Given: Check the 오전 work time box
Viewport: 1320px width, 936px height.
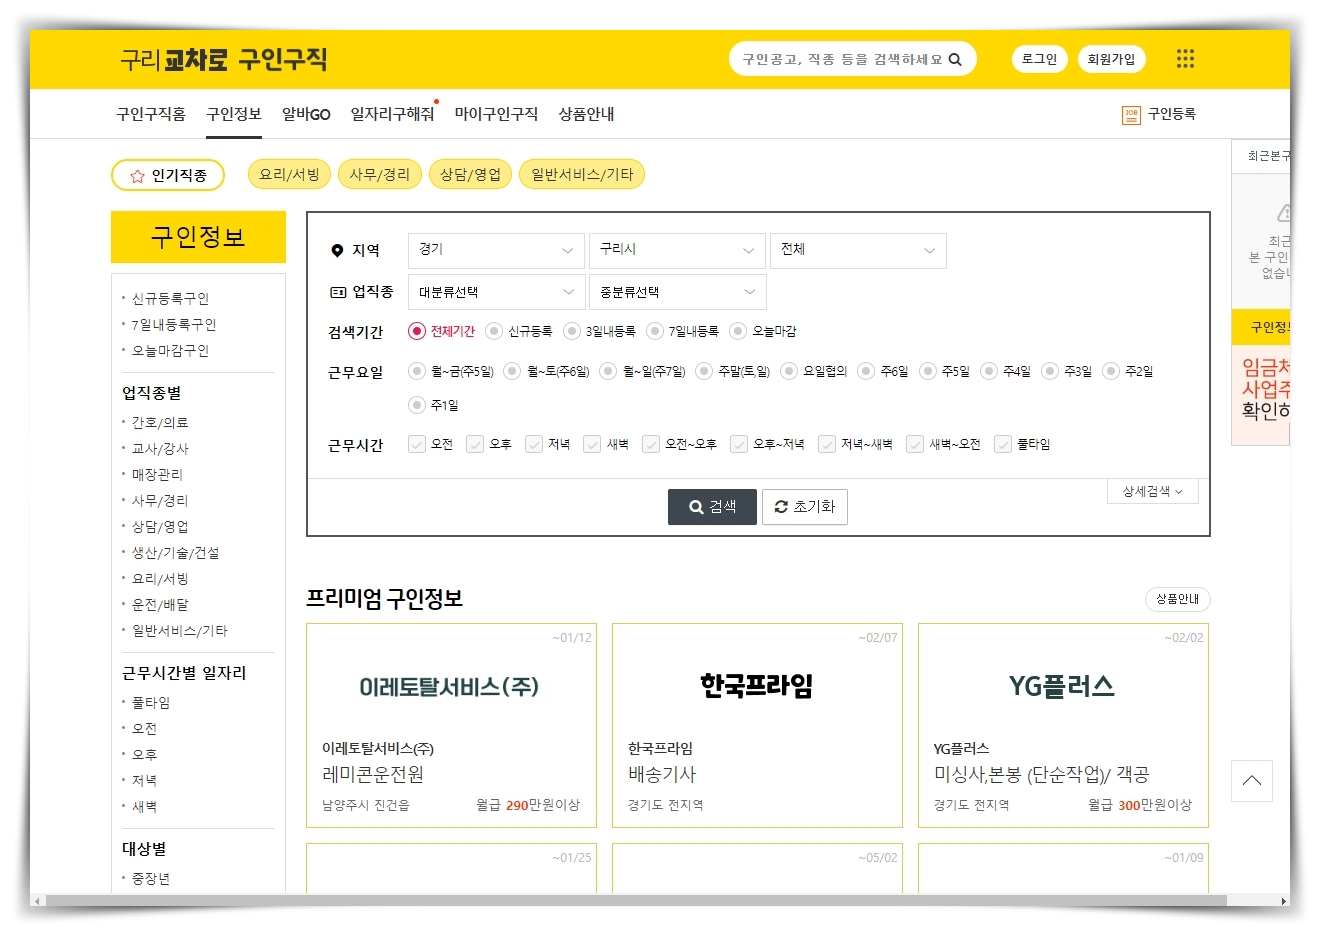Looking at the screenshot, I should (x=417, y=444).
